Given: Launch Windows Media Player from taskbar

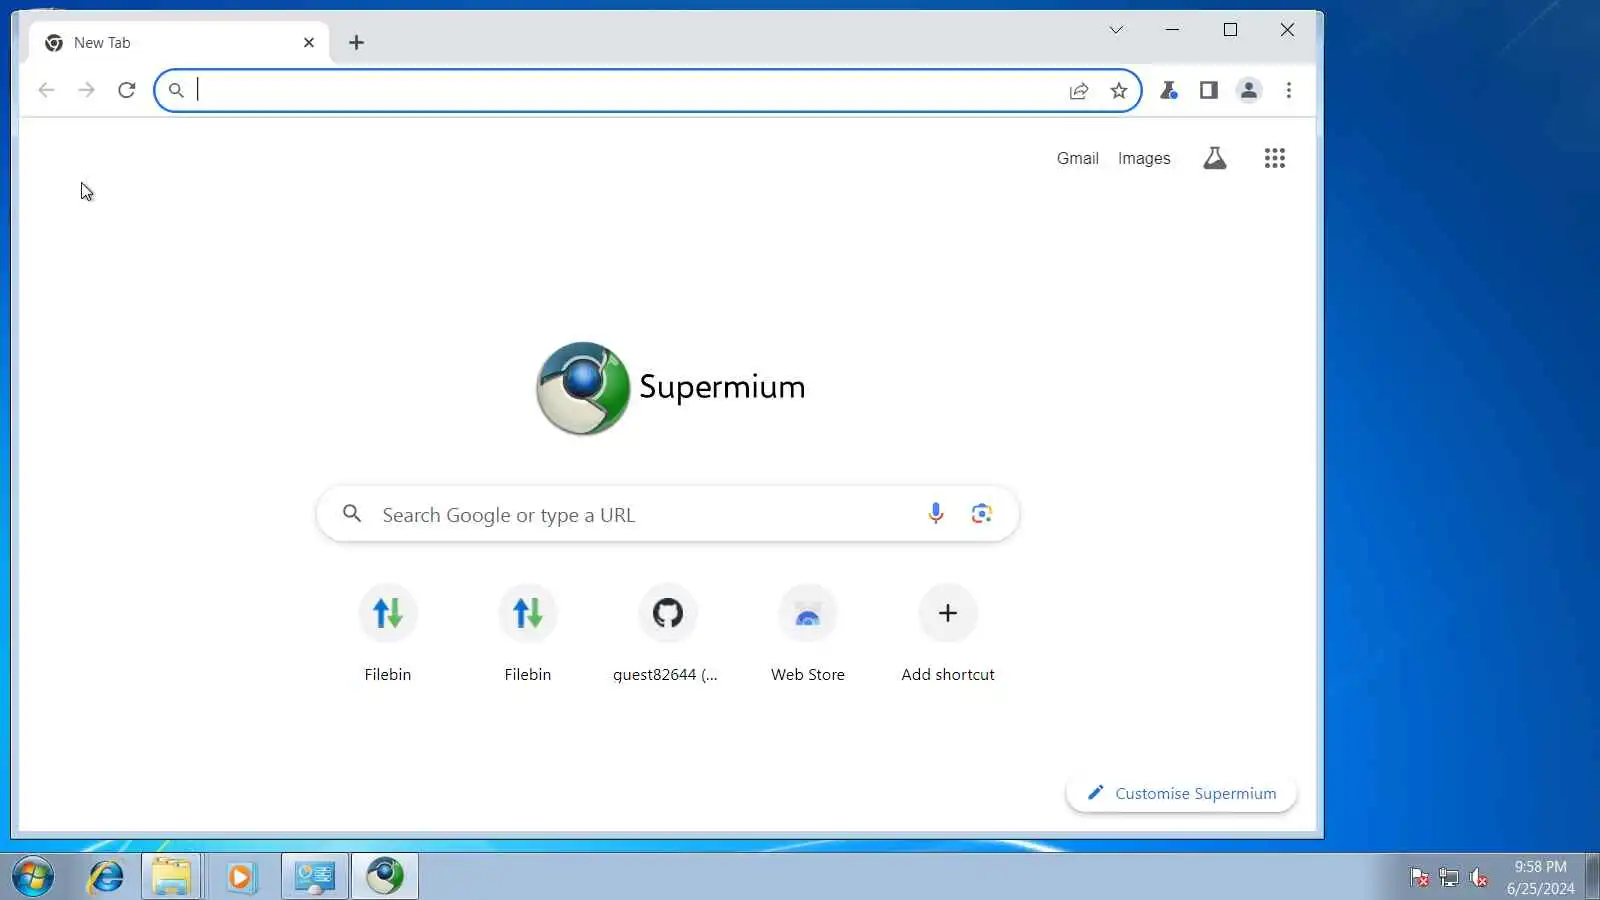Looking at the screenshot, I should click(240, 877).
